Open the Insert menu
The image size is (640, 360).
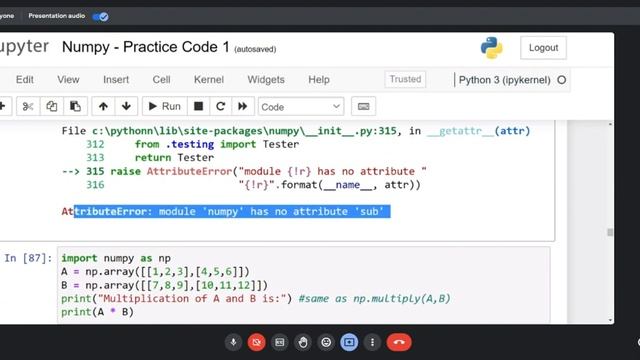(x=116, y=80)
